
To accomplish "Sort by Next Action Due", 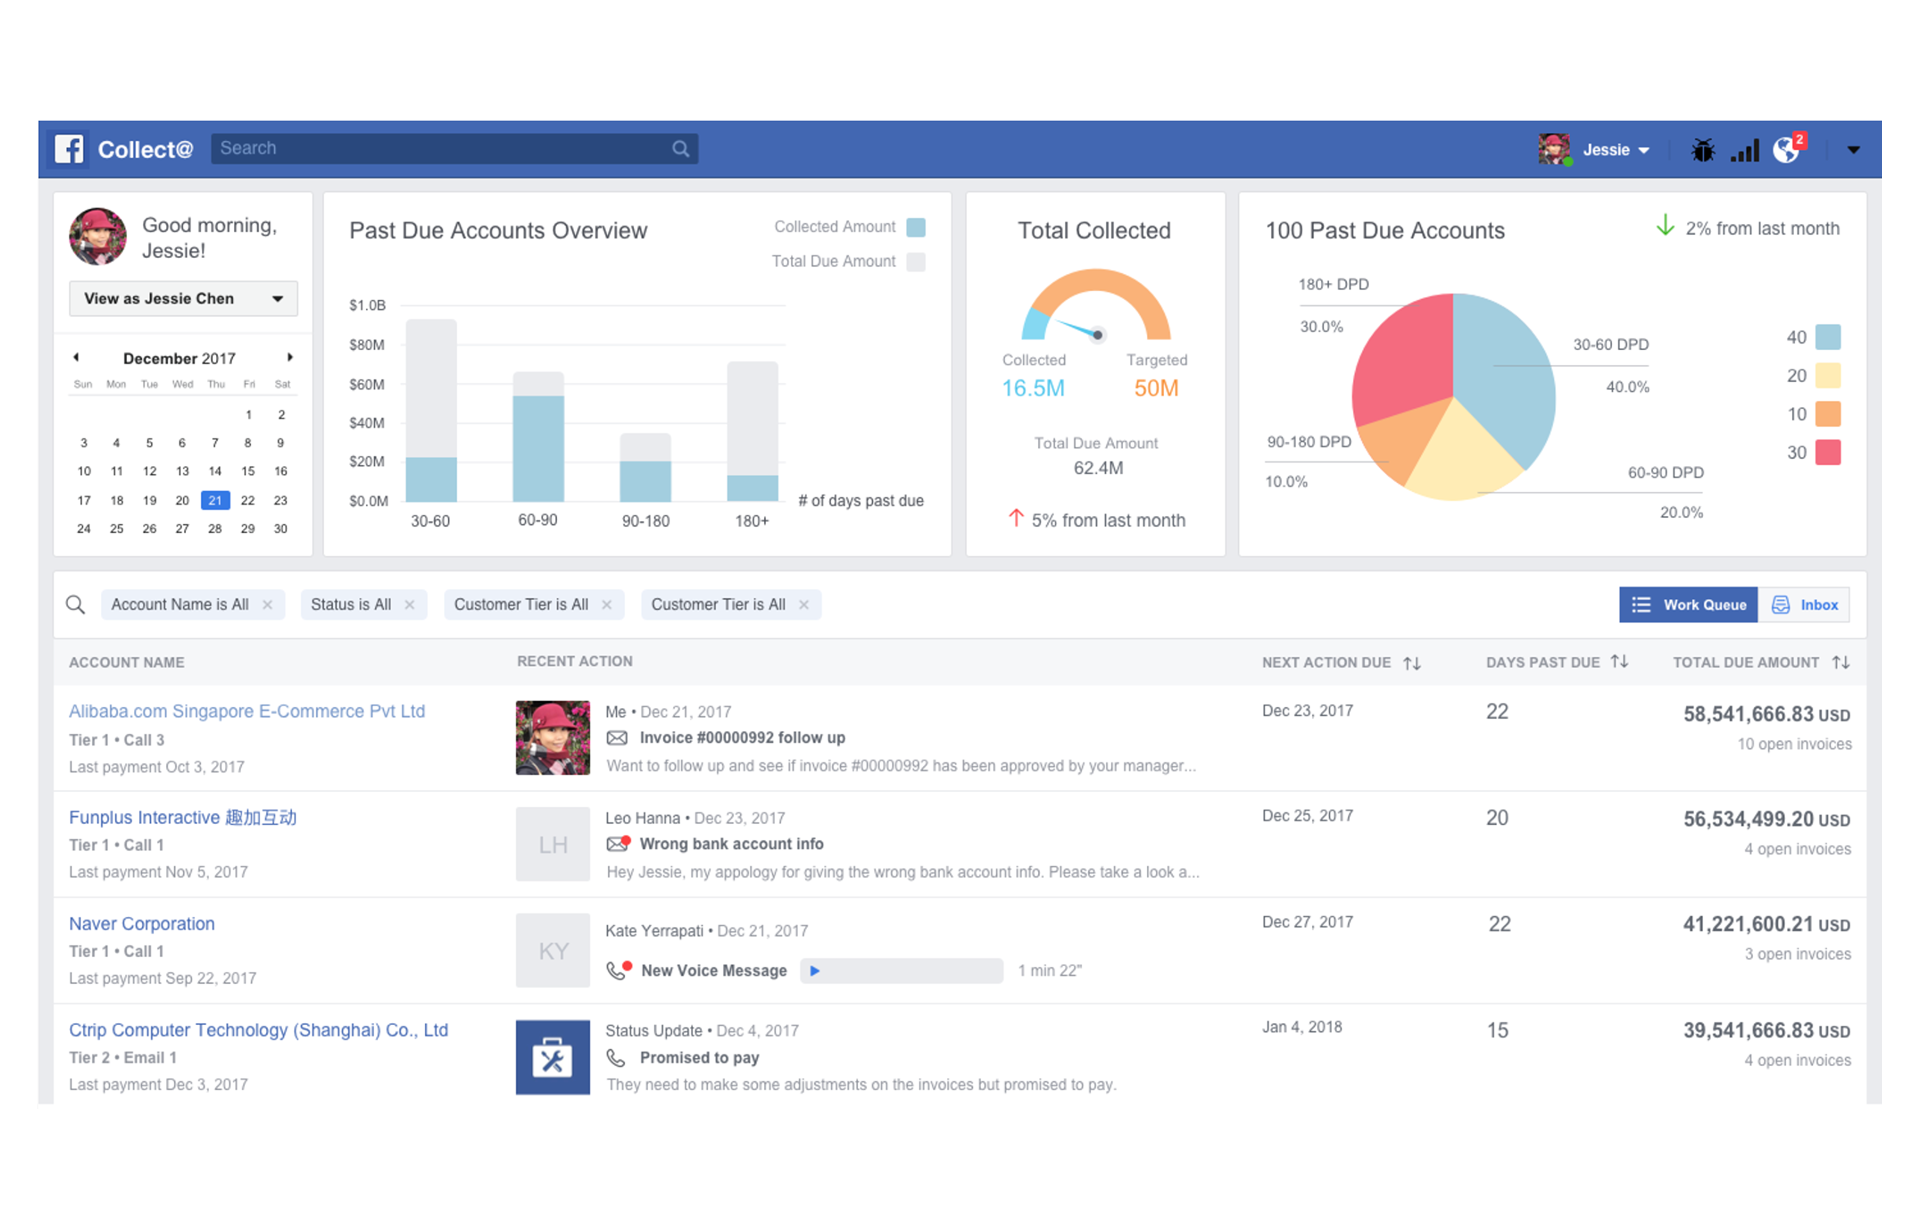I will (1412, 663).
